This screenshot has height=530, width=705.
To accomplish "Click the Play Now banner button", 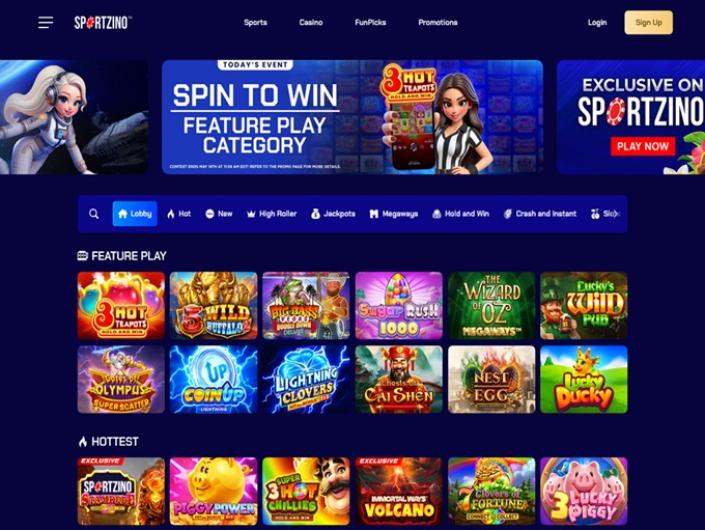I will click(x=643, y=147).
